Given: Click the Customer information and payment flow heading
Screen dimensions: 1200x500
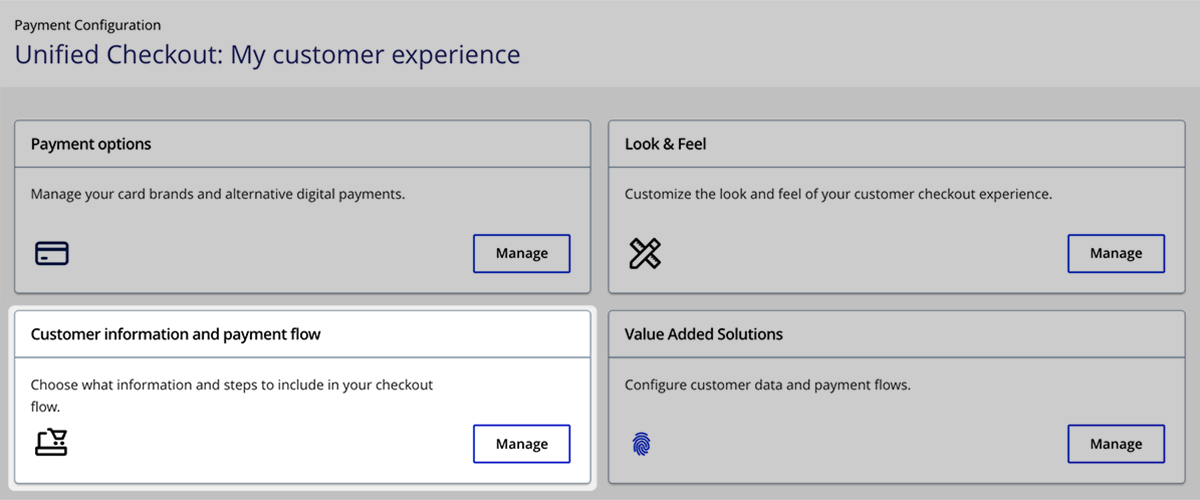Looking at the screenshot, I should tap(176, 334).
